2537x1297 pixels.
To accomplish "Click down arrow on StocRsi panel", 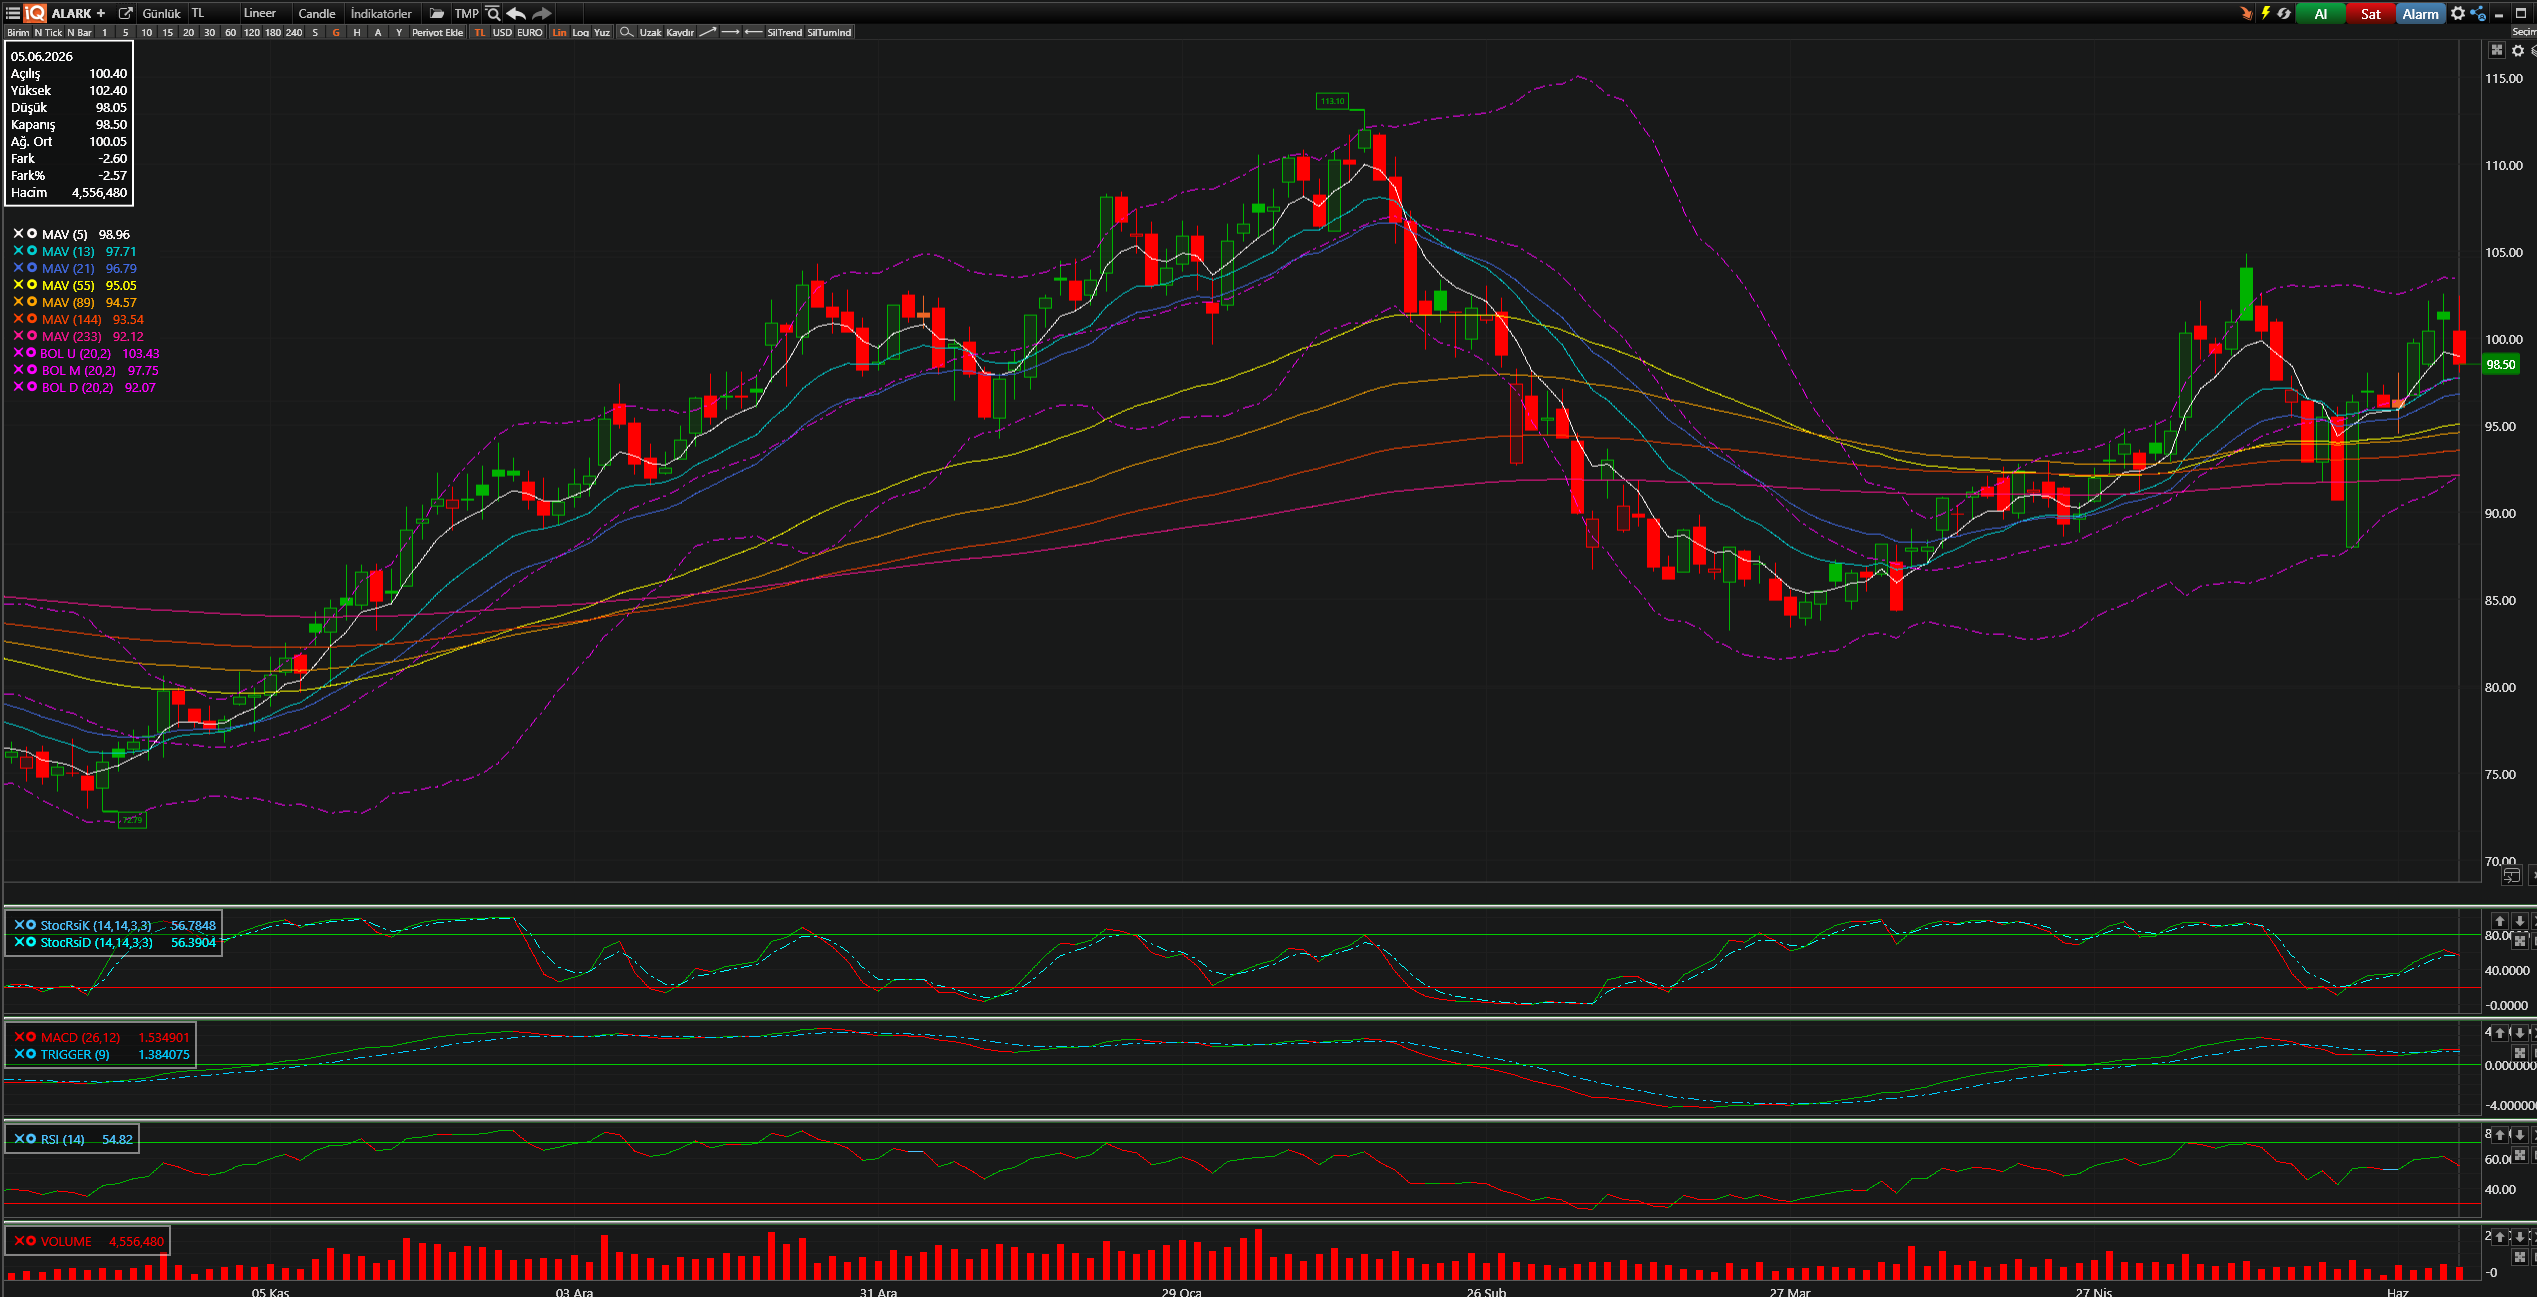I will [2520, 921].
